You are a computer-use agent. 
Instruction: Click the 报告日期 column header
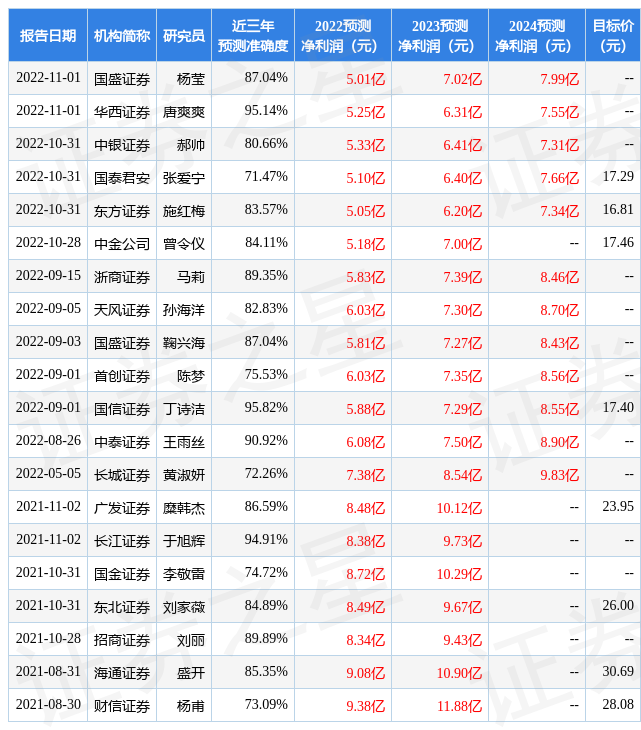tap(48, 35)
